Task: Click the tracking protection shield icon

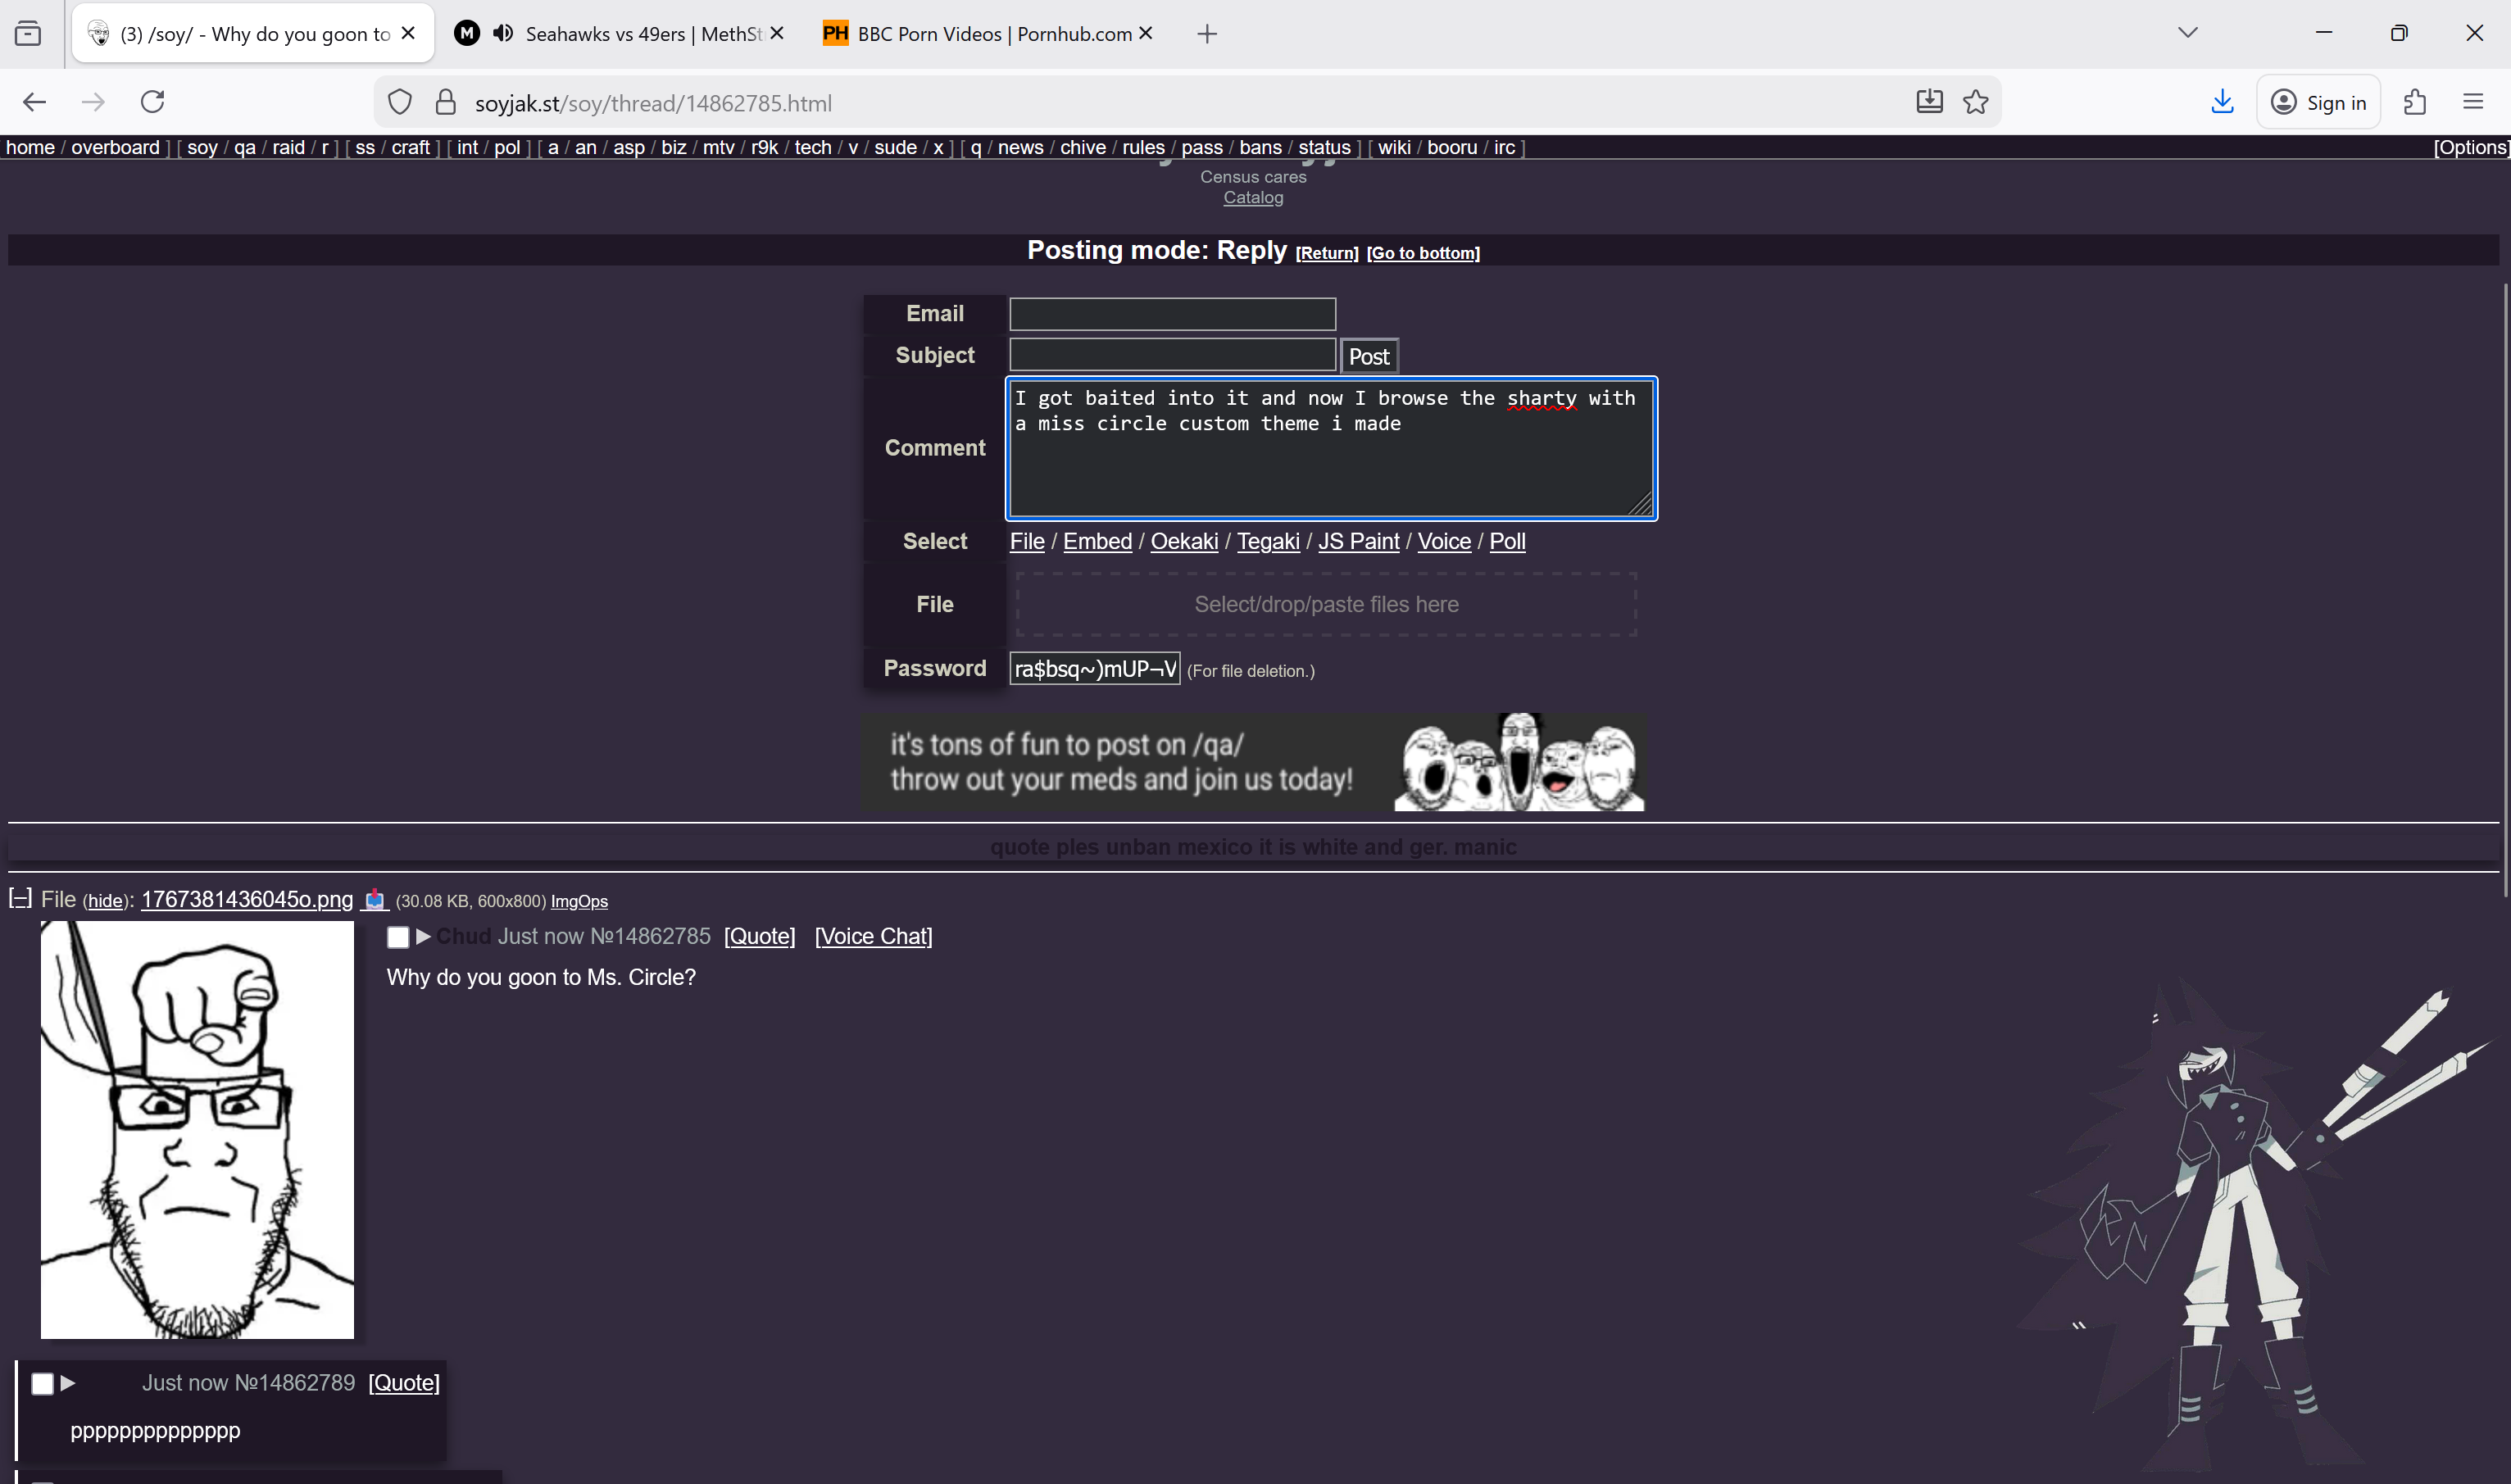Action: pos(400,102)
